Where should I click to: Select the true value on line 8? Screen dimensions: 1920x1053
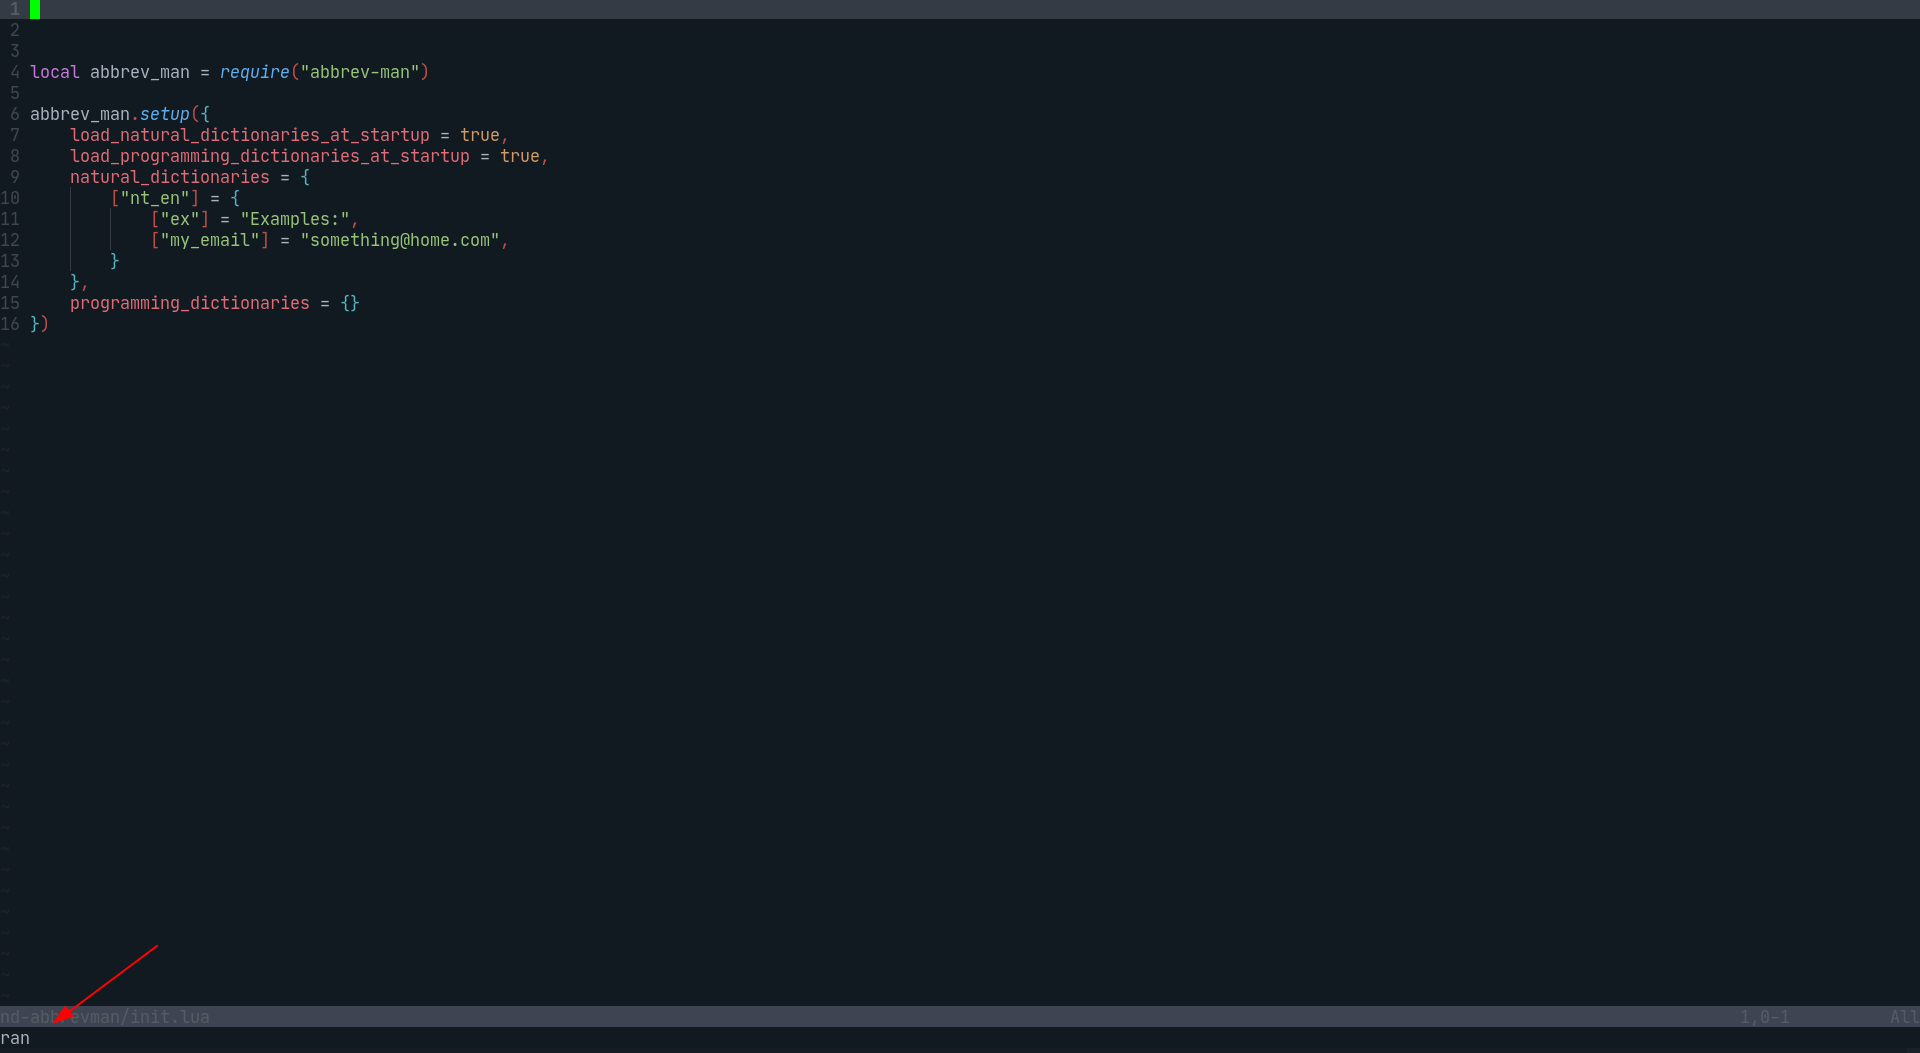click(x=520, y=156)
